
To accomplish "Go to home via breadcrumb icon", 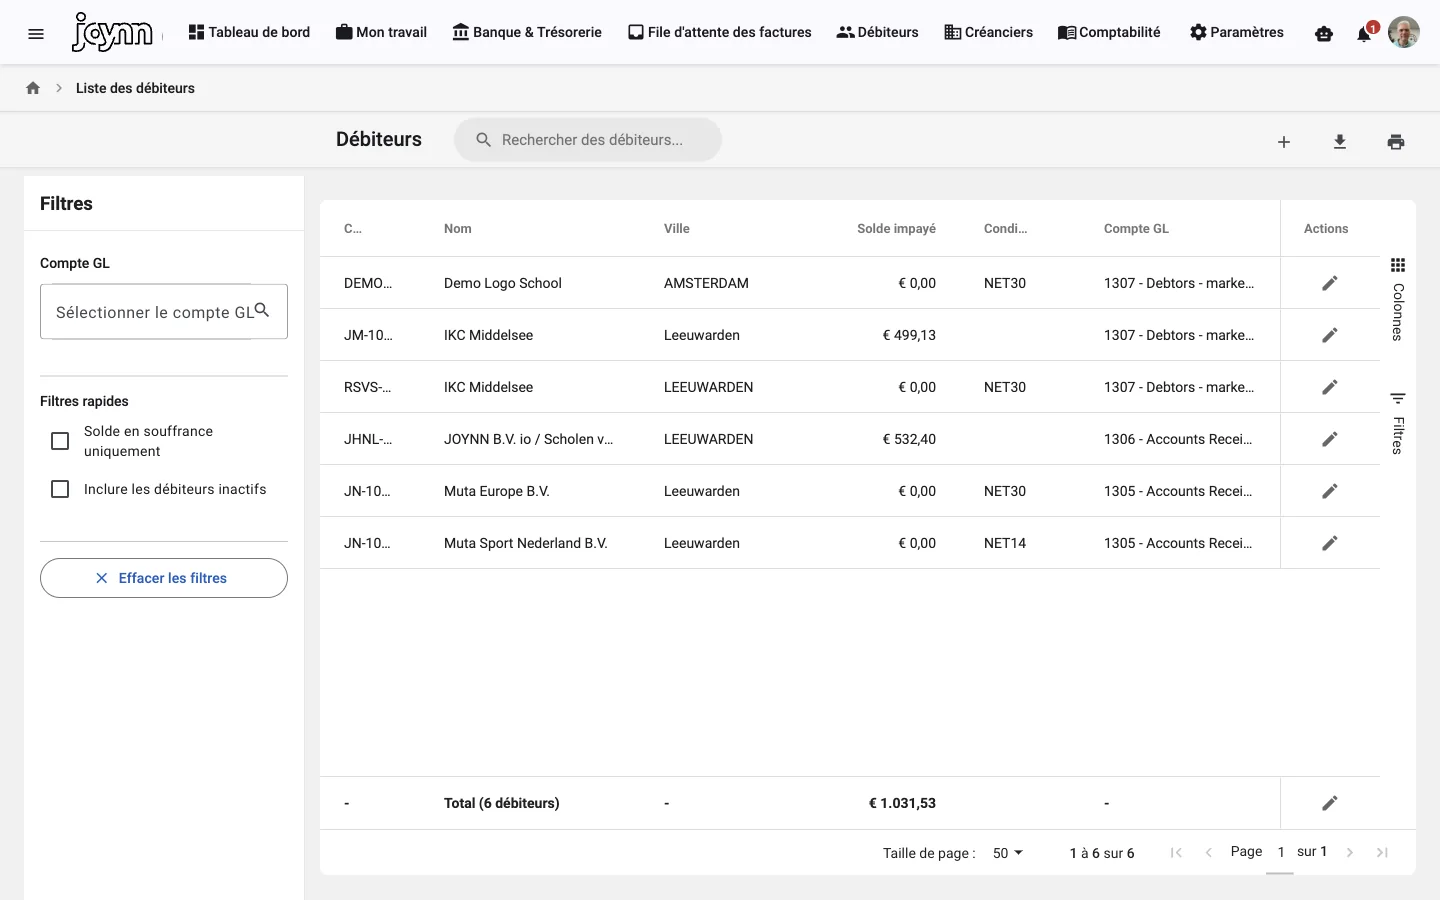I will 33,88.
